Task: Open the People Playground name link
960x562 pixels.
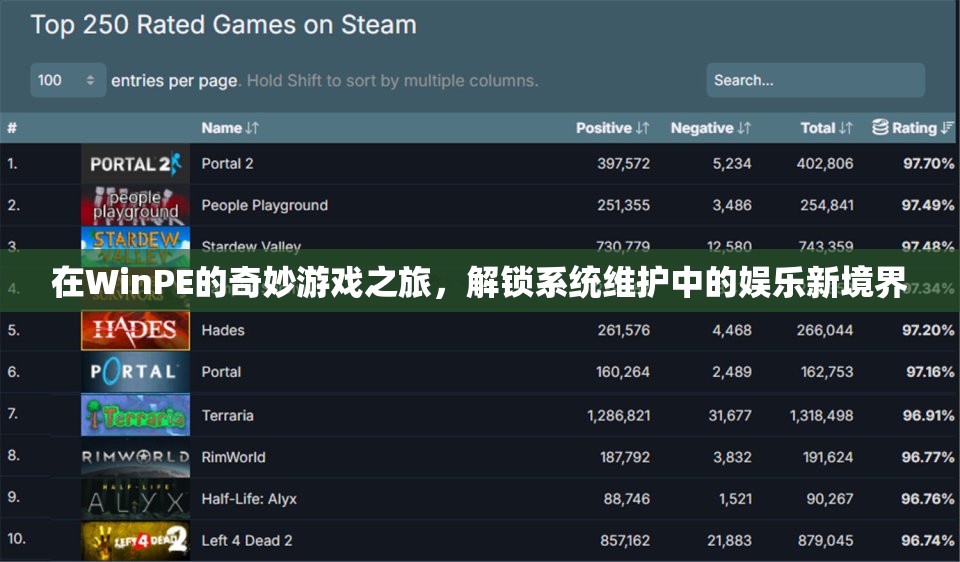Action: [x=264, y=205]
